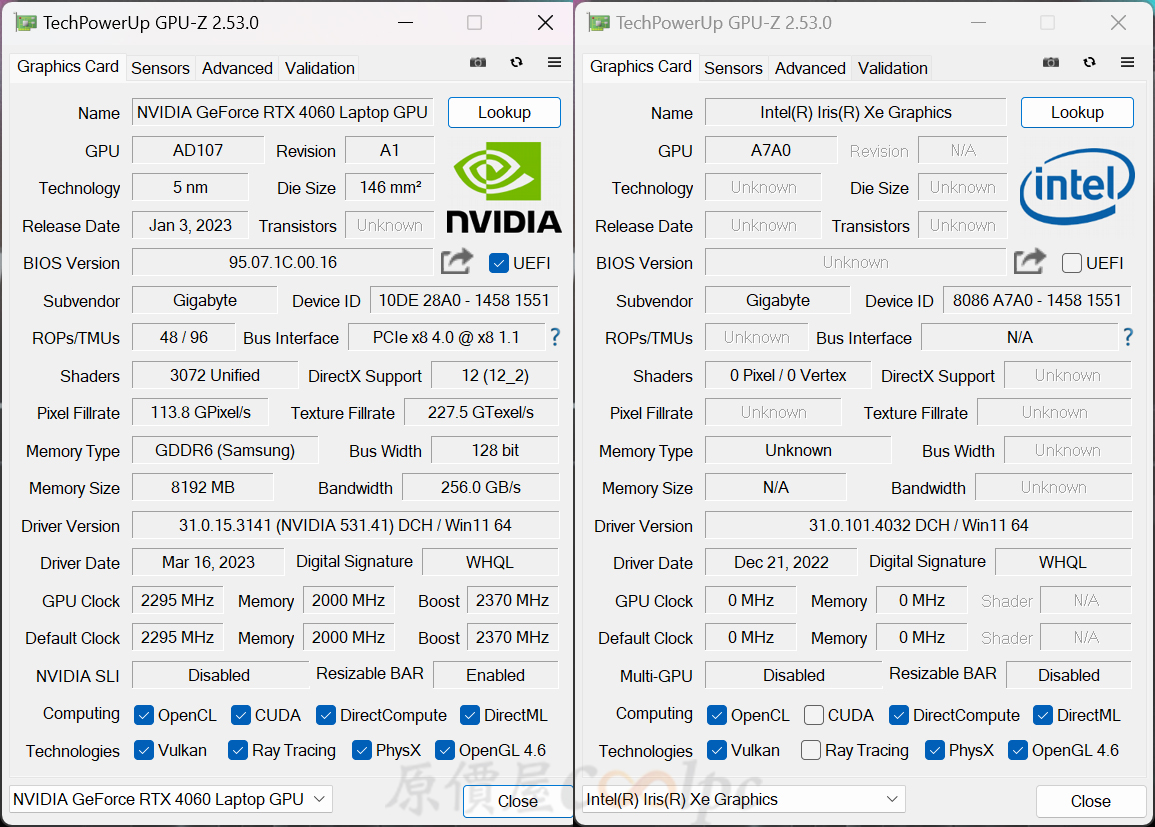
Task: Click Device ID value 8086 A7A0 - 1458 1551
Action: [x=1037, y=300]
